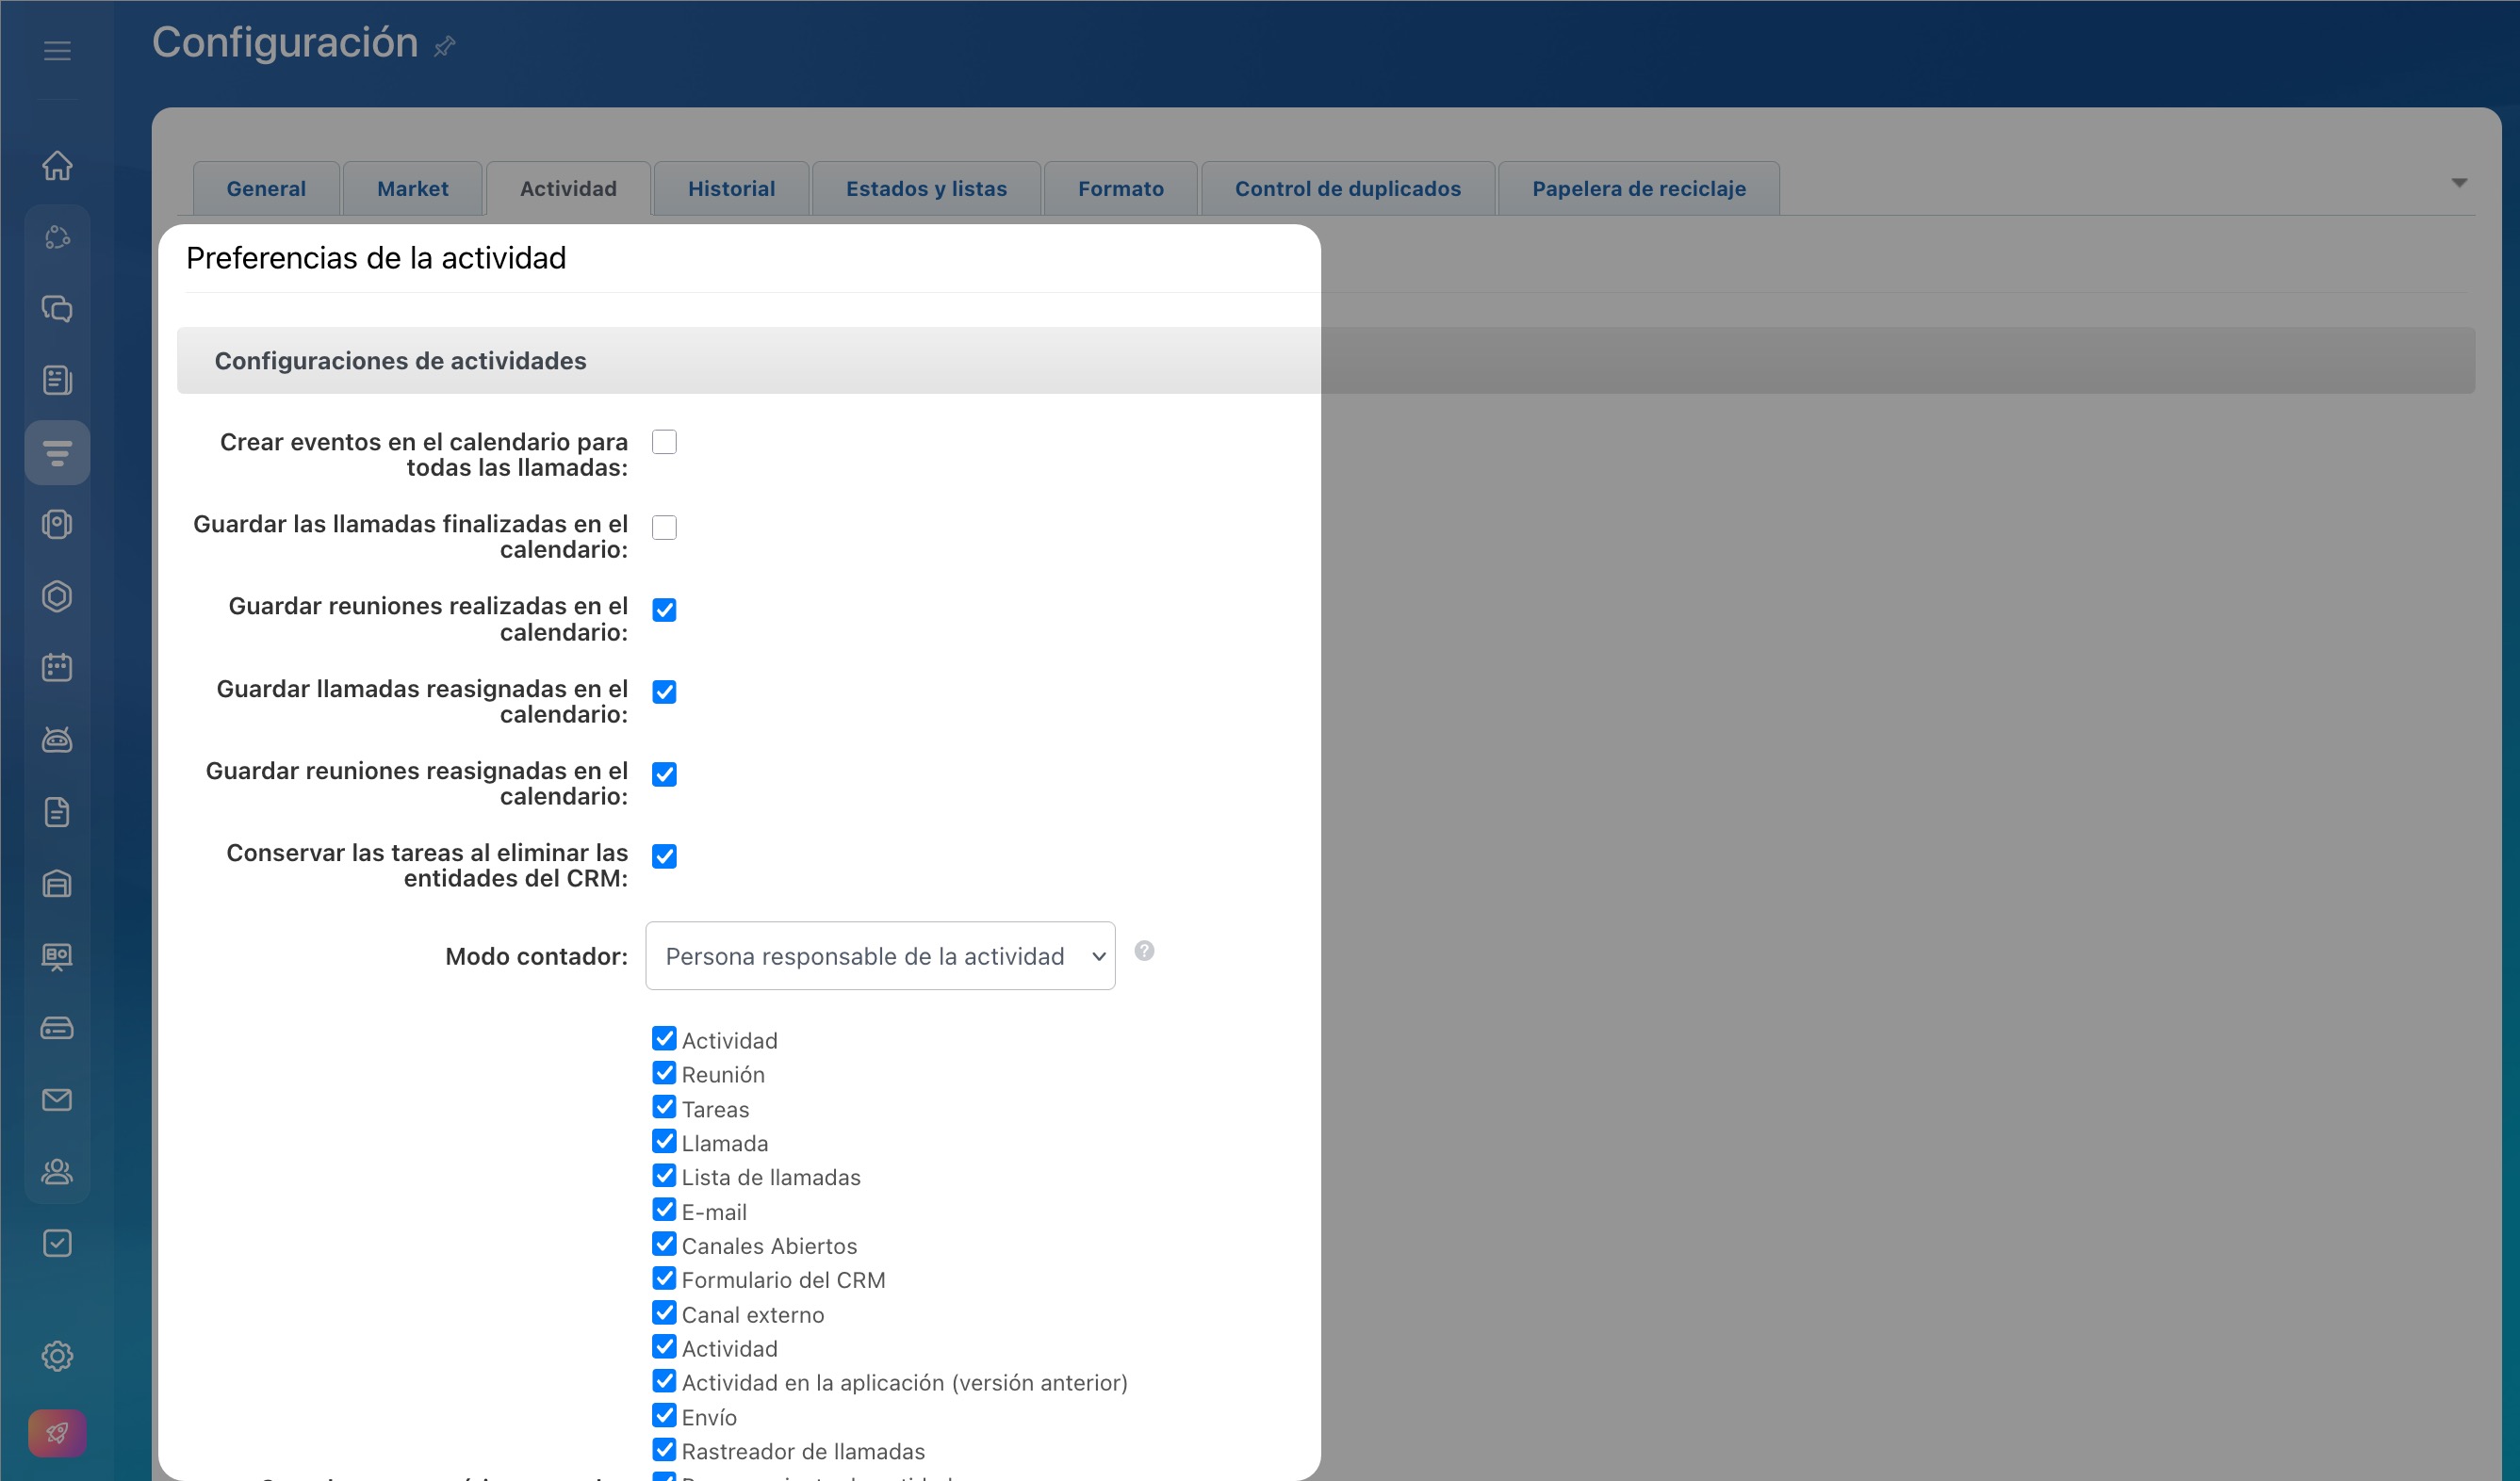Open the settings gear sidebar icon
The width and height of the screenshot is (2520, 1481).
[57, 1356]
